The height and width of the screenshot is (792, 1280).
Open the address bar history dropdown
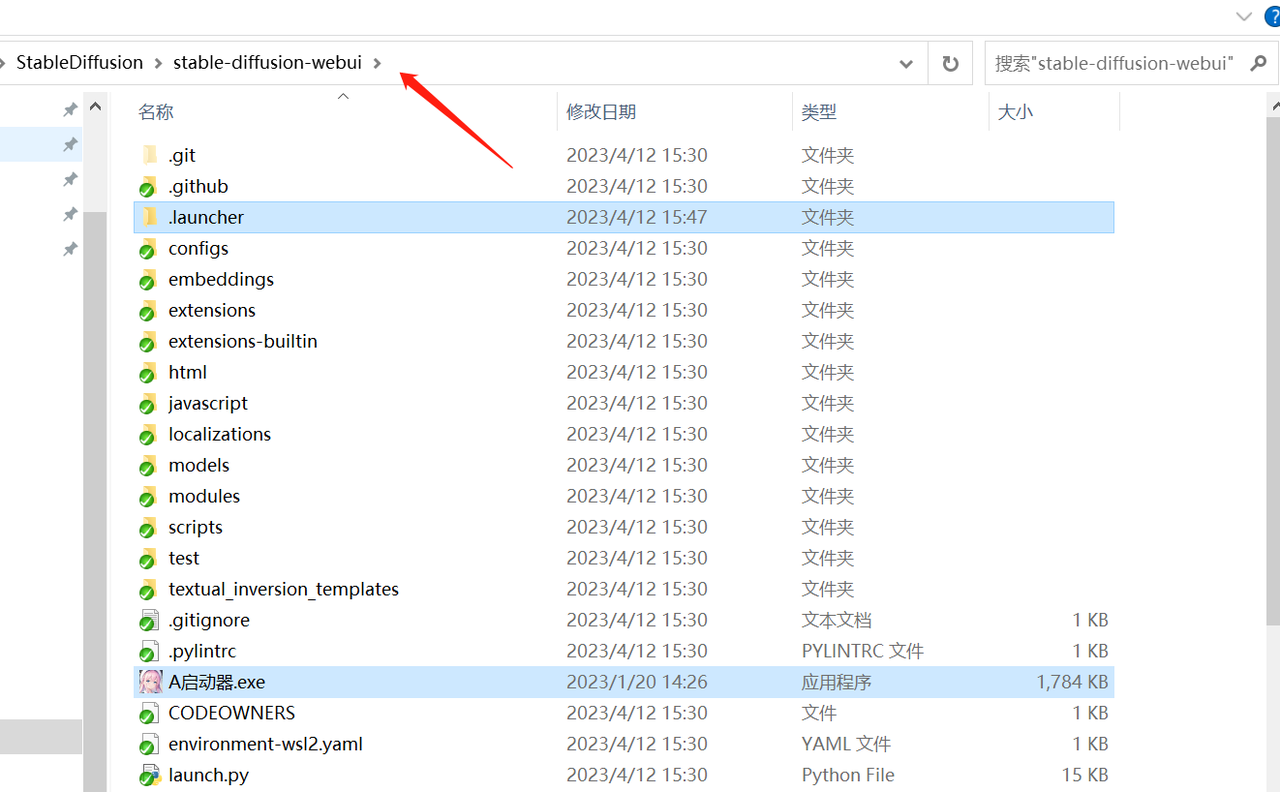click(x=906, y=63)
